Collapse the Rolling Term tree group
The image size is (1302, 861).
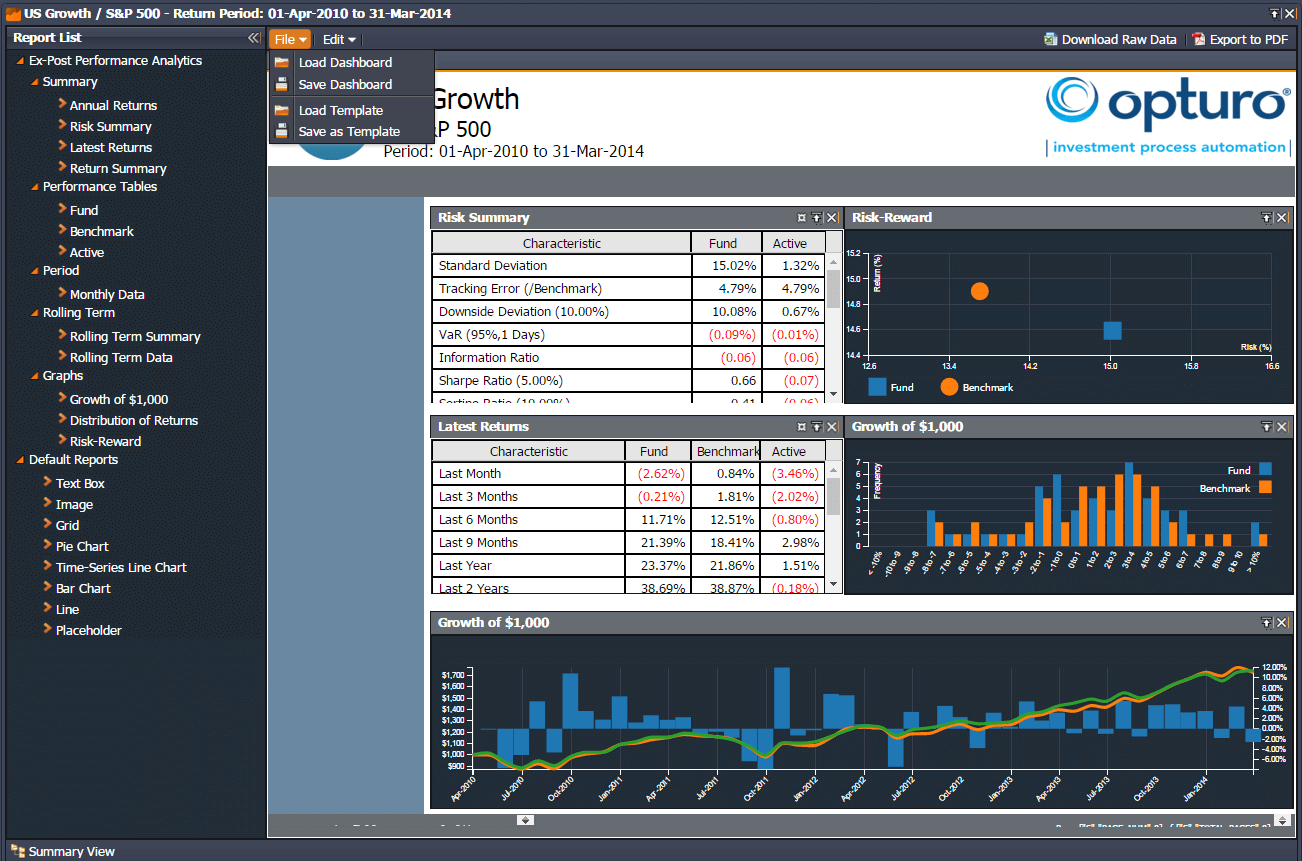[34, 314]
